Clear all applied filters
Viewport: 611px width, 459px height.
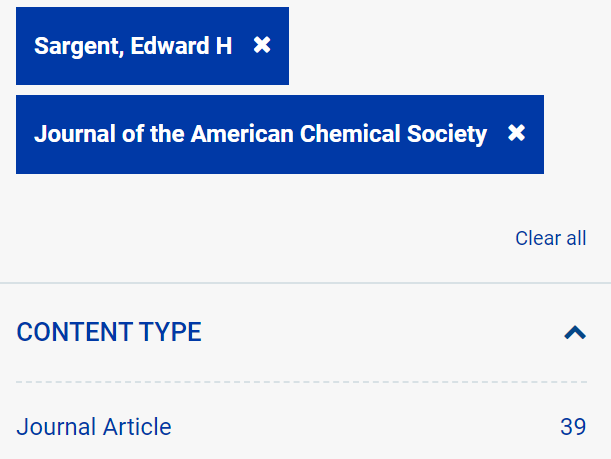click(x=551, y=238)
